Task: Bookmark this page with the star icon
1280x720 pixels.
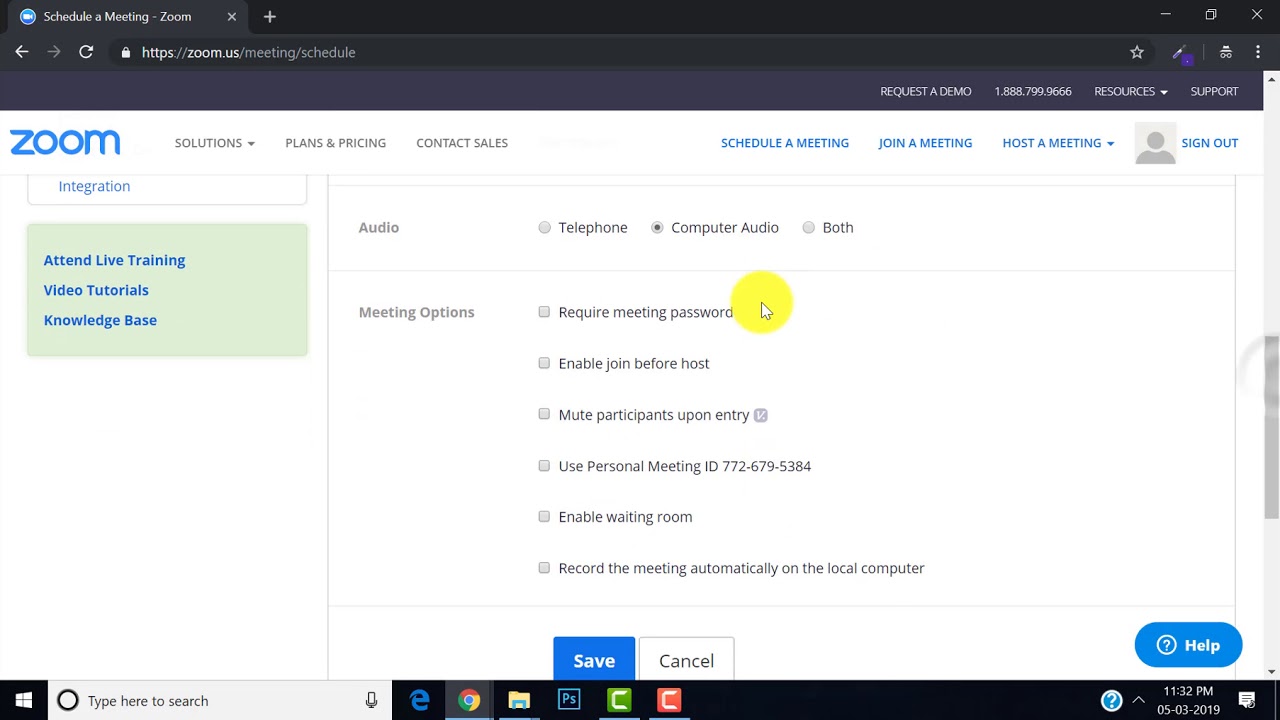Action: click(x=1137, y=52)
